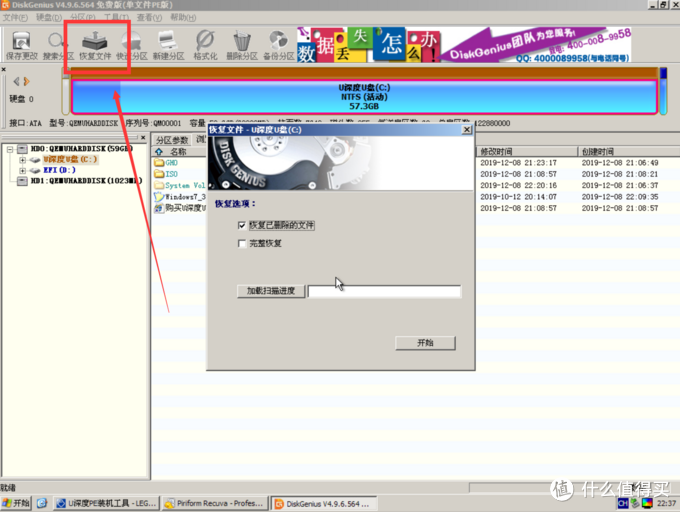The height and width of the screenshot is (512, 680).
Task: Select the ISO folder icon
Action: tap(159, 174)
